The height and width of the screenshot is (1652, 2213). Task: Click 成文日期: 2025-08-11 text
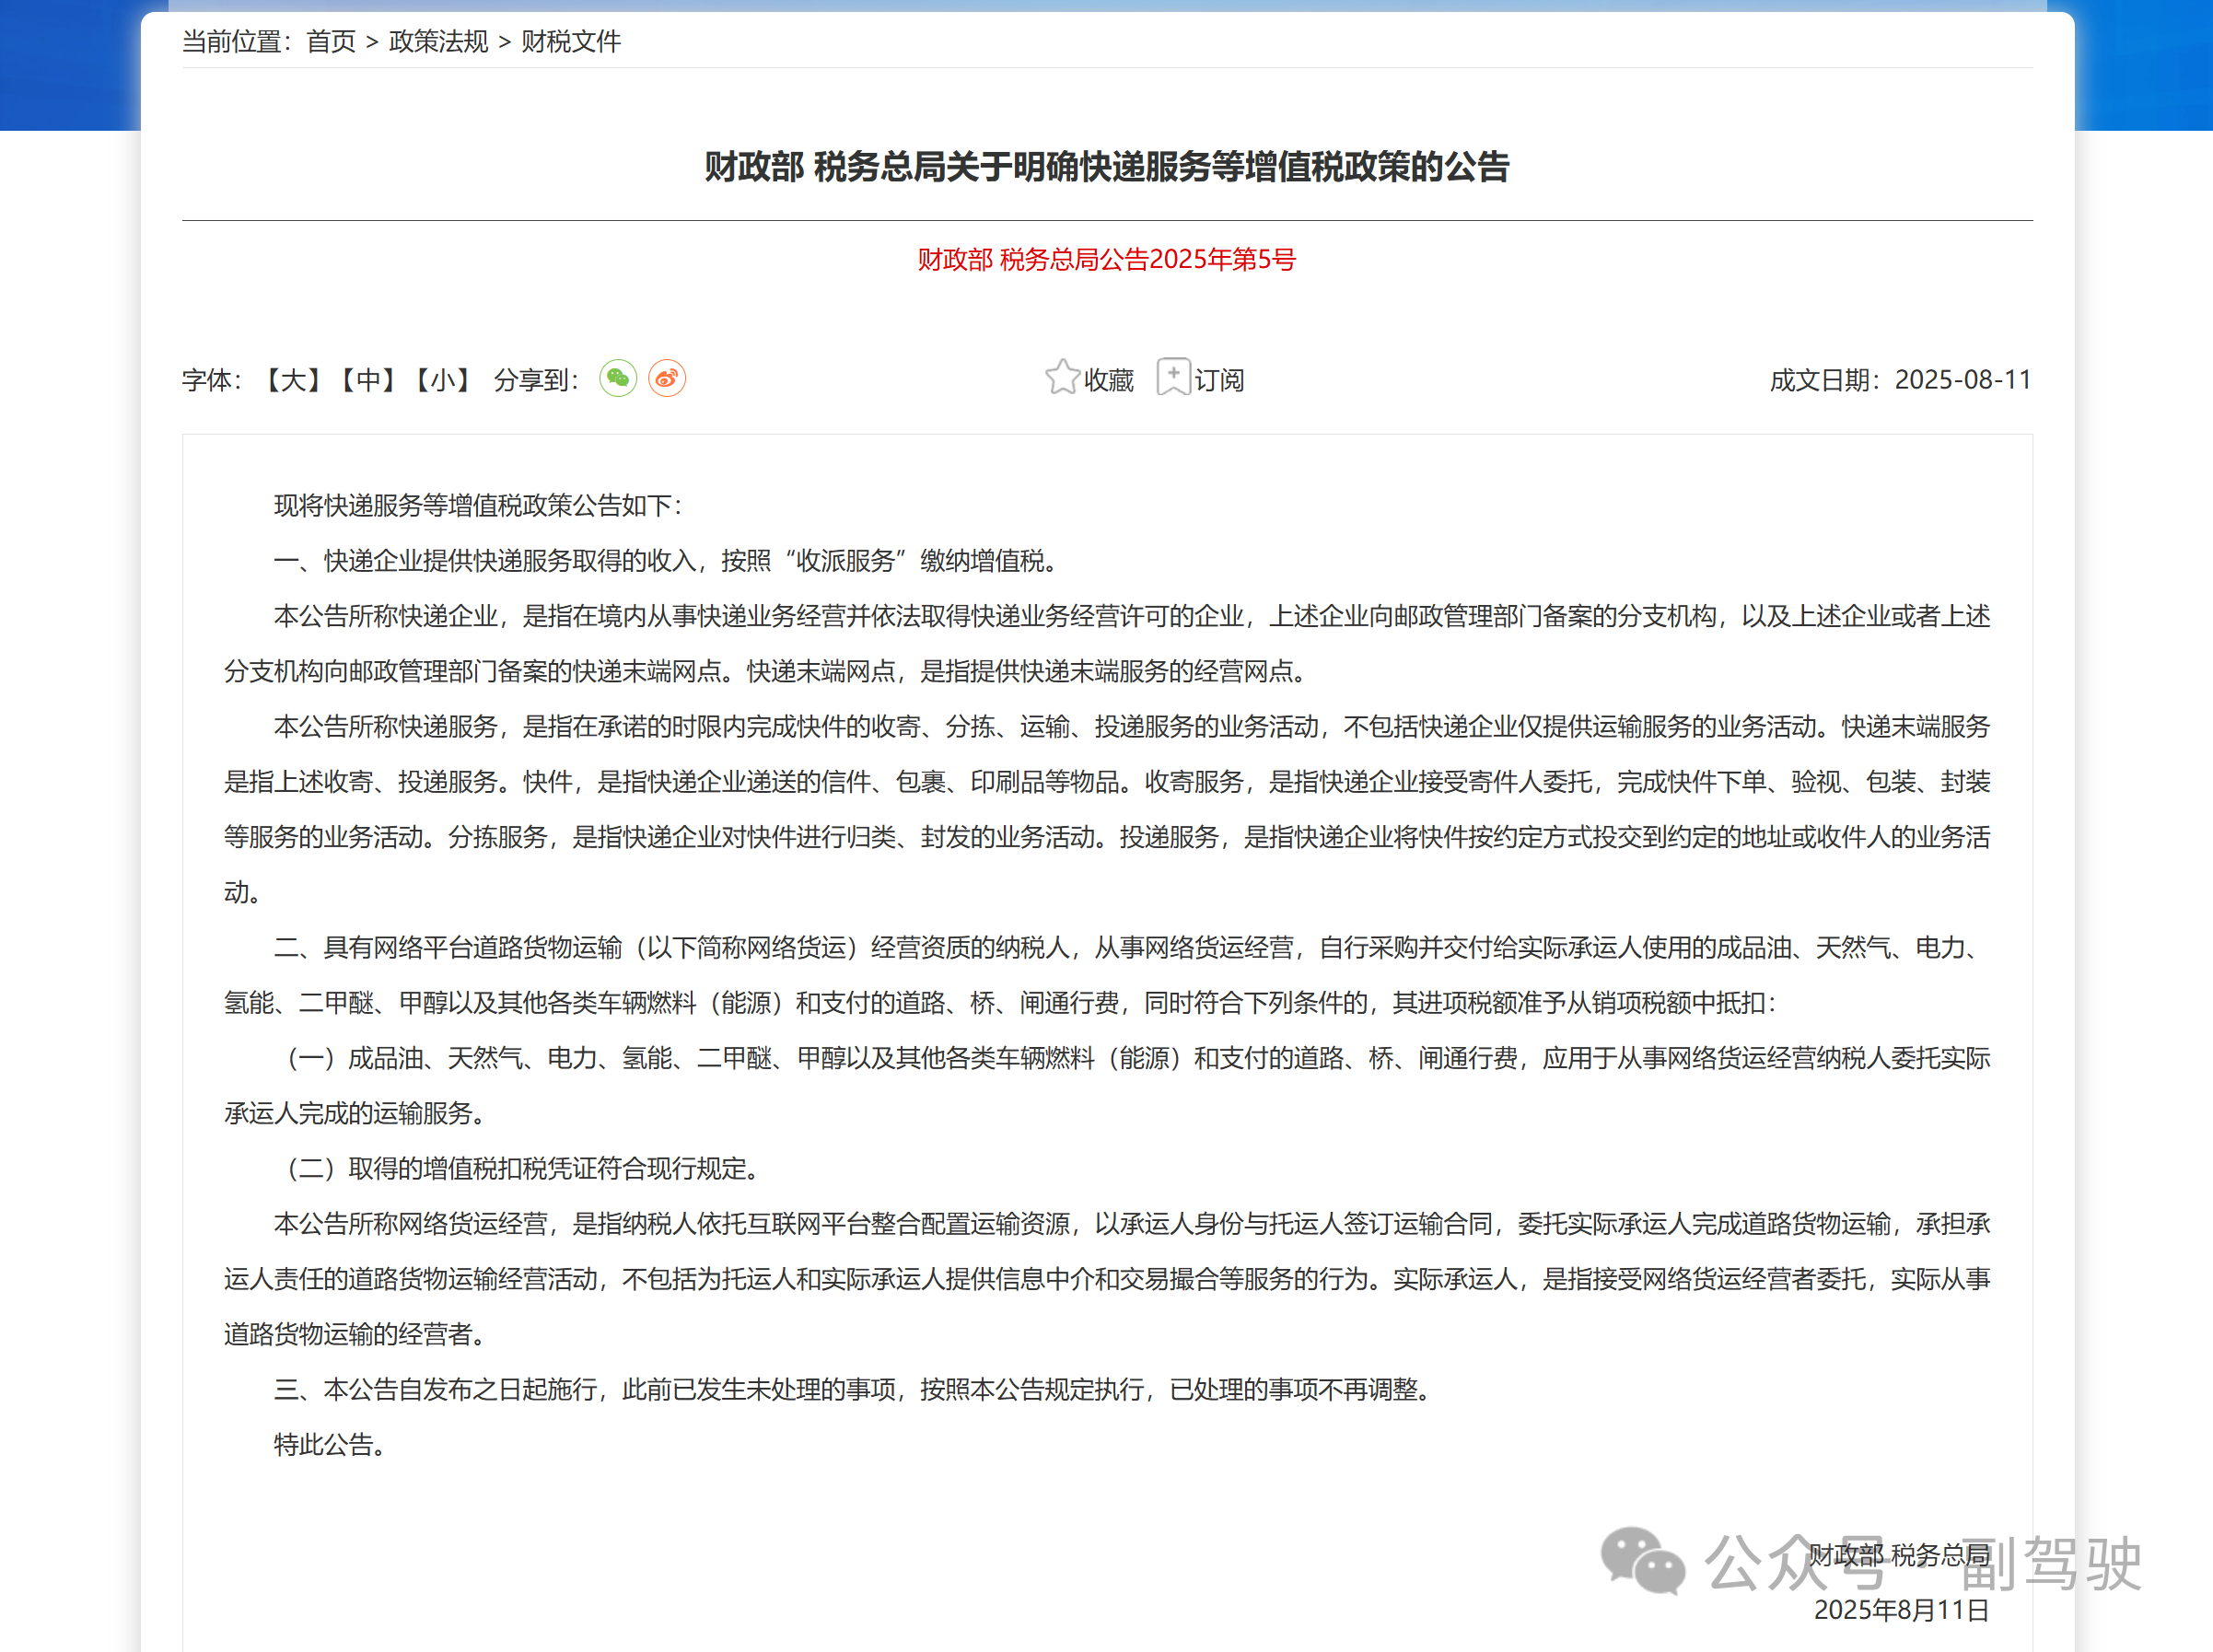click(x=1900, y=380)
